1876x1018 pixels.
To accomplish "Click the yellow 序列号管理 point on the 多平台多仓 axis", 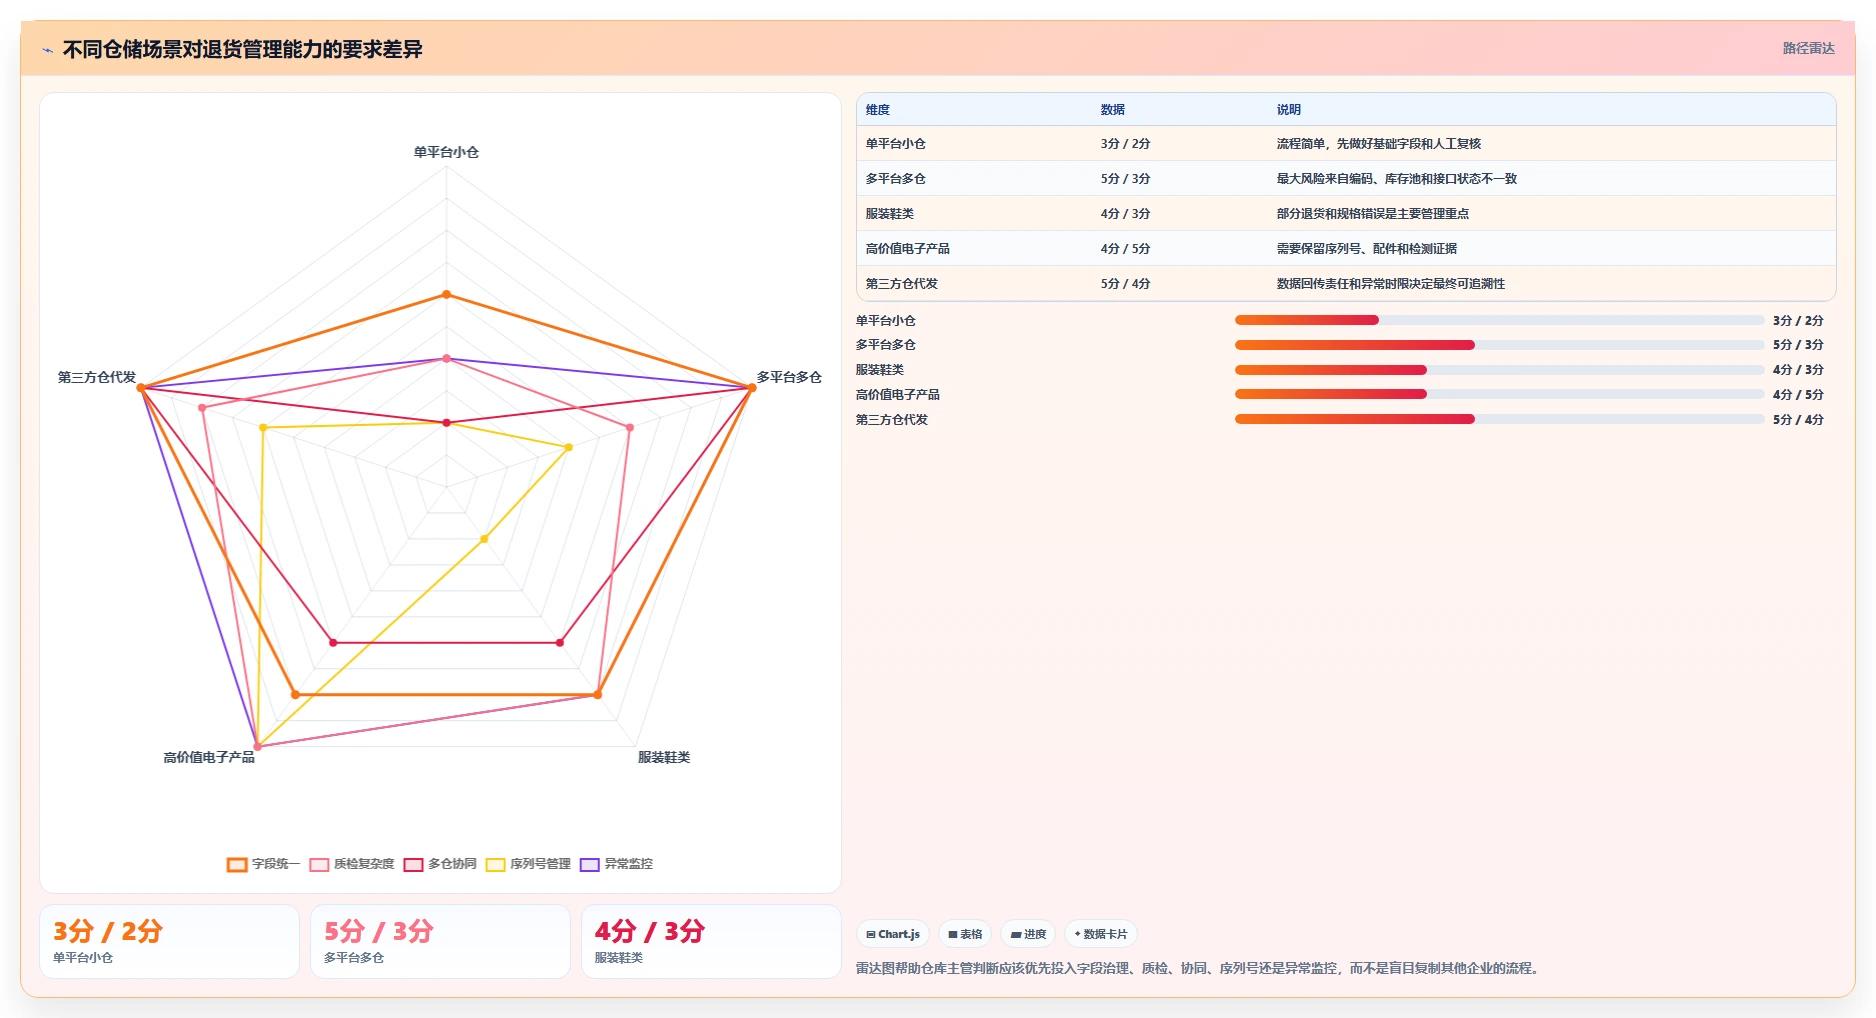I will click(569, 447).
